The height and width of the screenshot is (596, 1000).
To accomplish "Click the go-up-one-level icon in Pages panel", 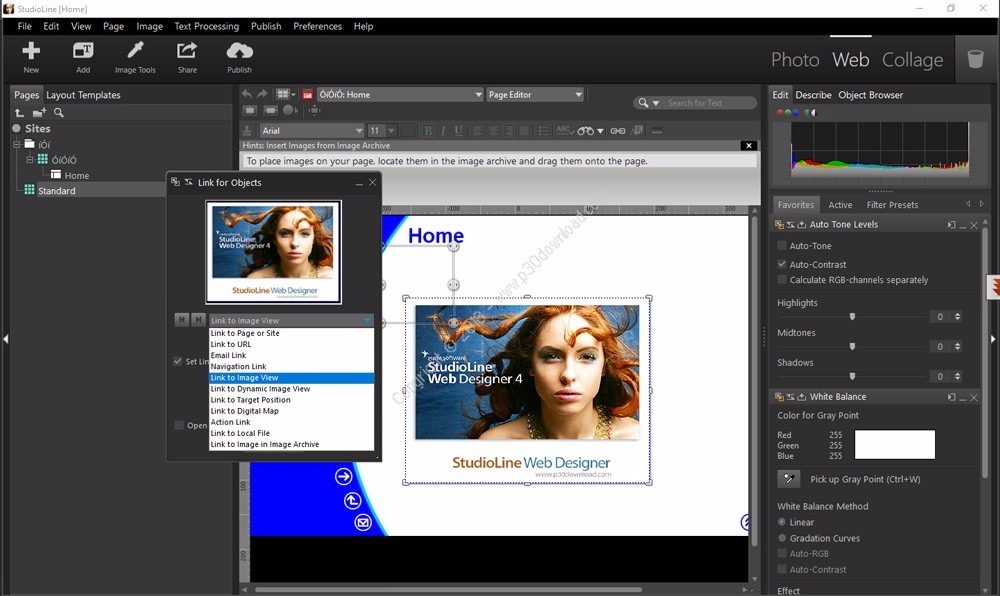I will tap(20, 113).
